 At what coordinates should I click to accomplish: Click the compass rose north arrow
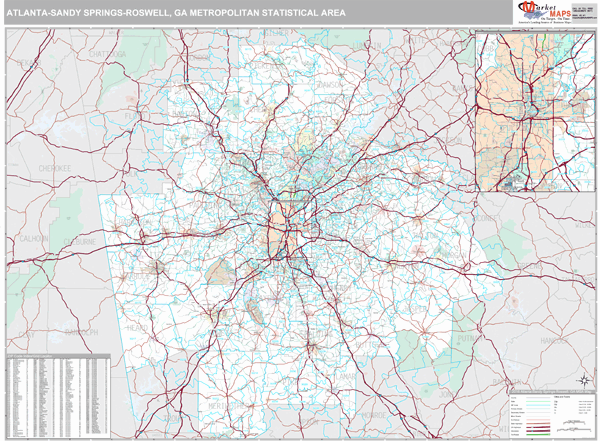point(583,380)
